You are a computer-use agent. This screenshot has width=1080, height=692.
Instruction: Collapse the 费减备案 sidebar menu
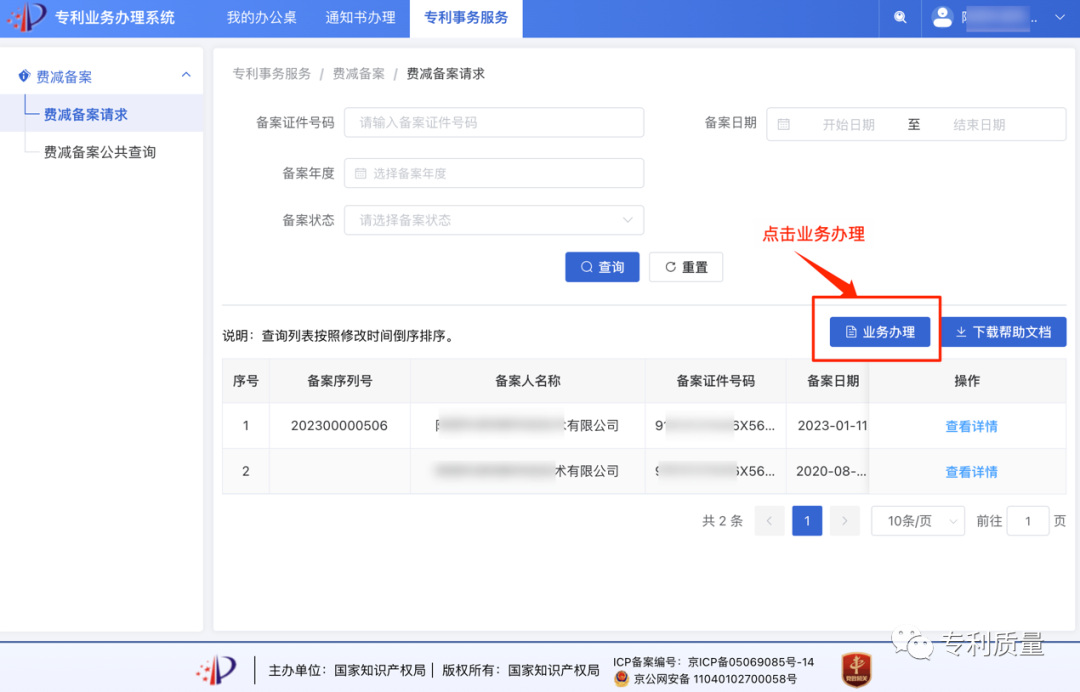(x=185, y=75)
